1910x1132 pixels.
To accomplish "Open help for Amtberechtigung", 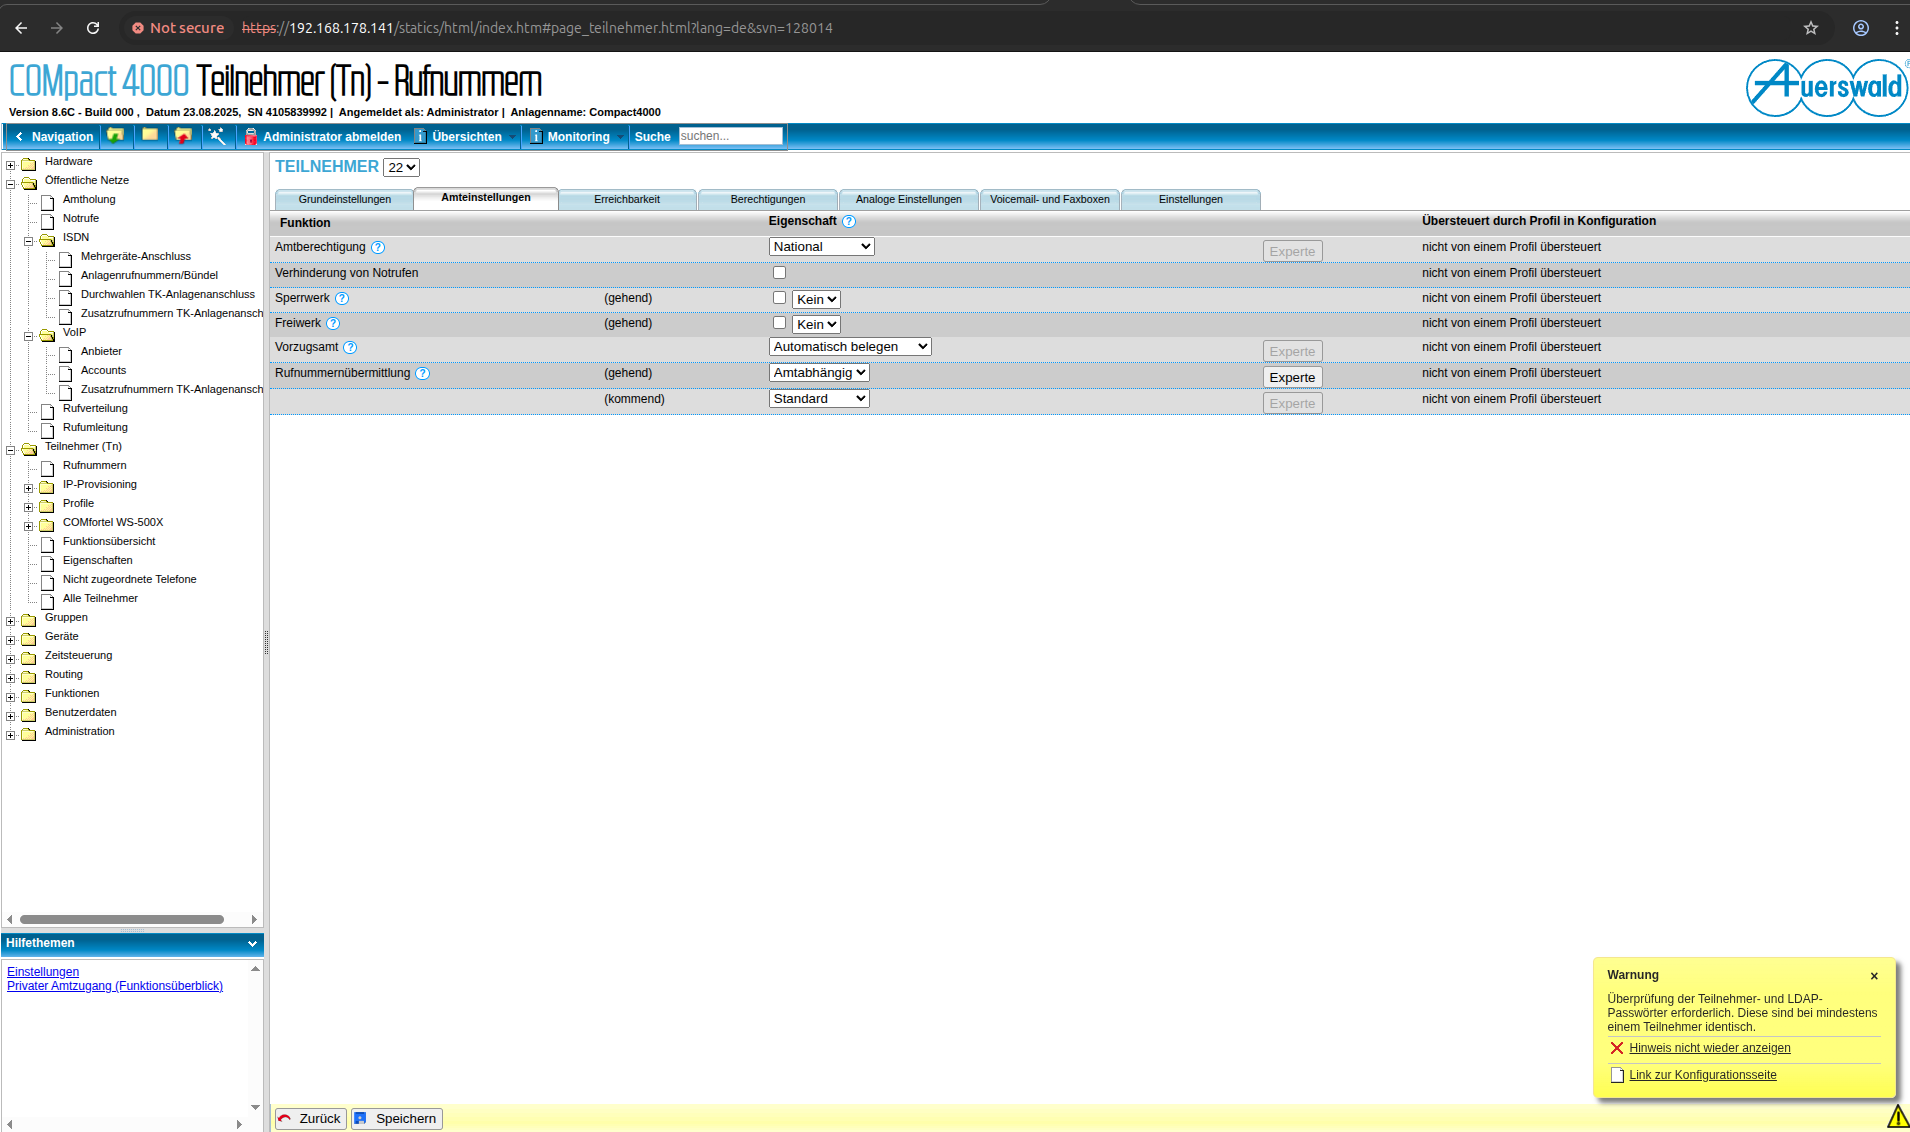I will [378, 248].
